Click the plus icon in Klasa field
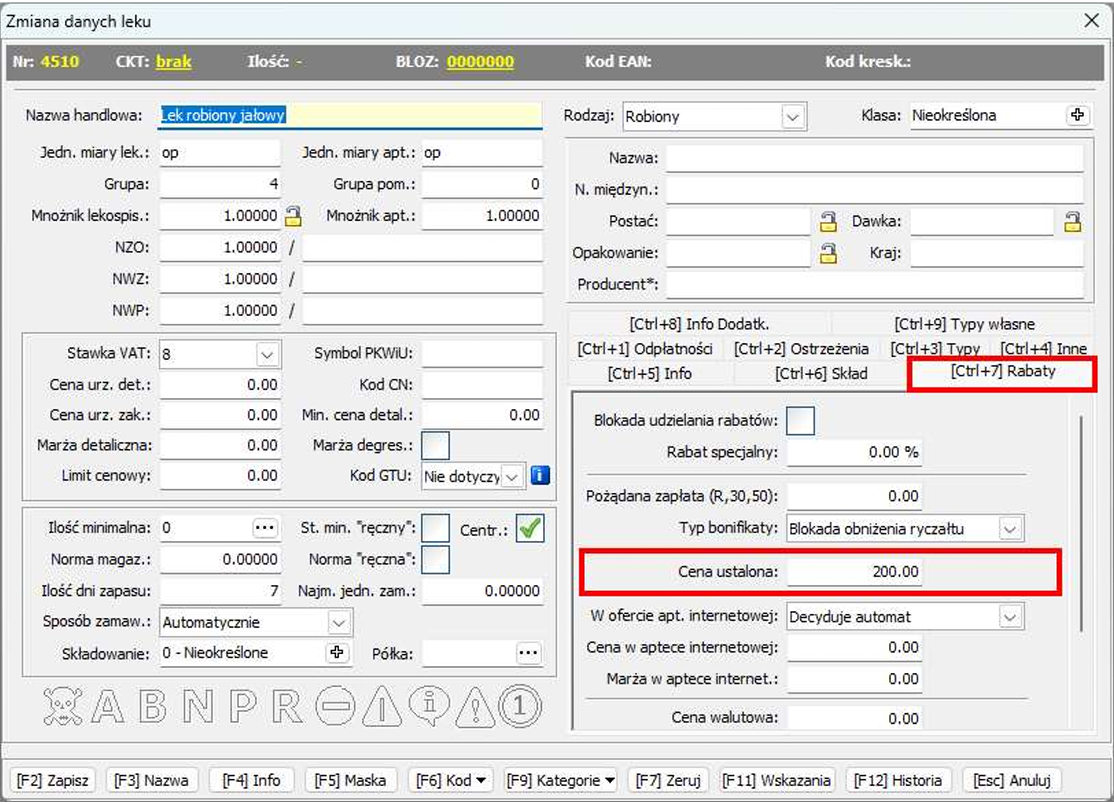Screen dimensions: 1114x804 1077,115
